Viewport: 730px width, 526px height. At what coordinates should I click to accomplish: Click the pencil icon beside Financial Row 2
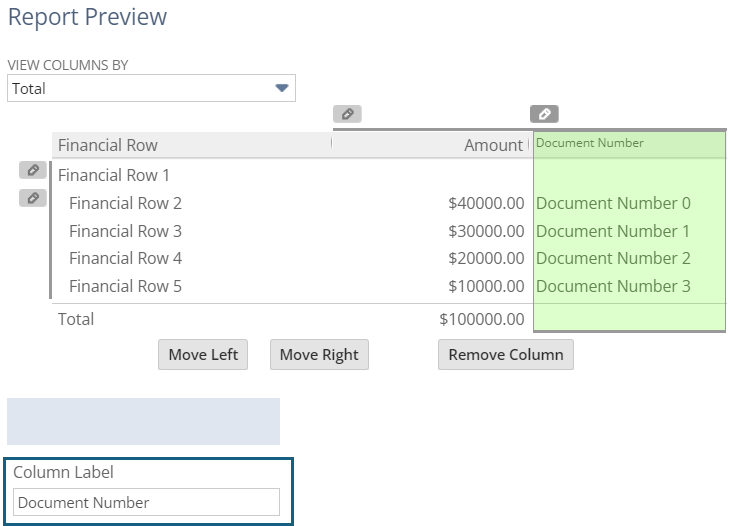tap(33, 198)
